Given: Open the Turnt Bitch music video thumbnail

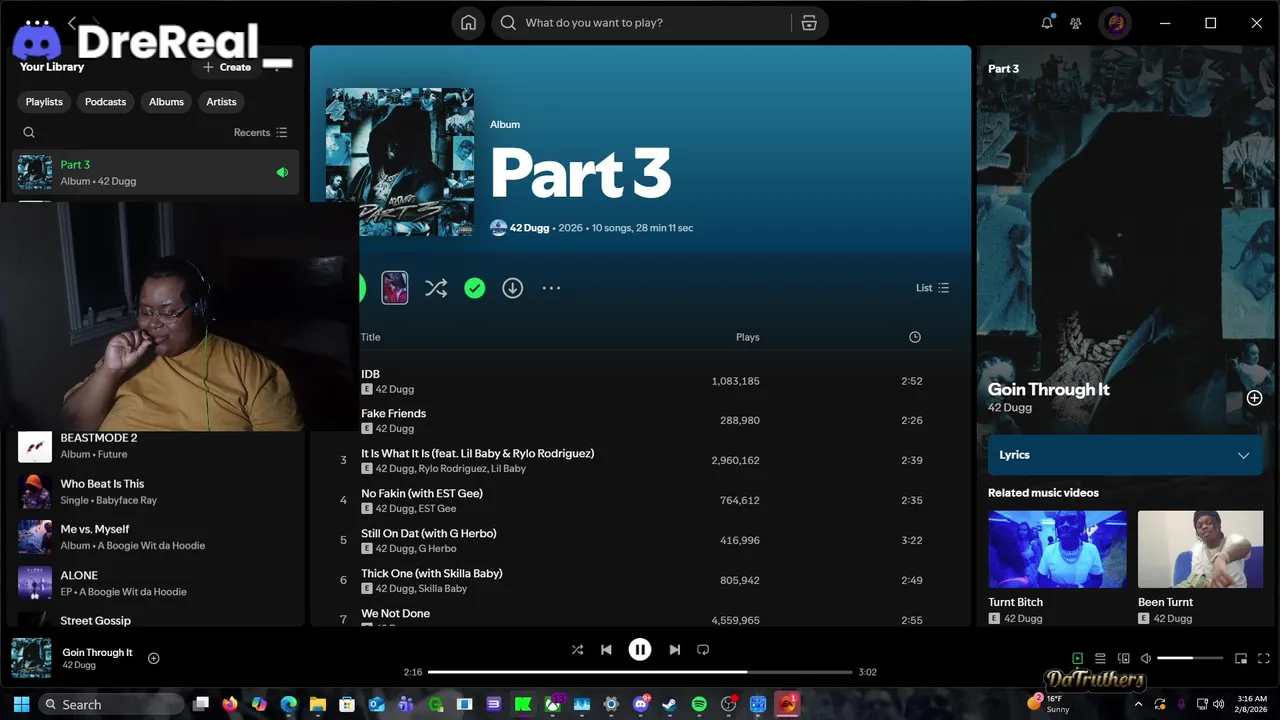Looking at the screenshot, I should (1057, 549).
